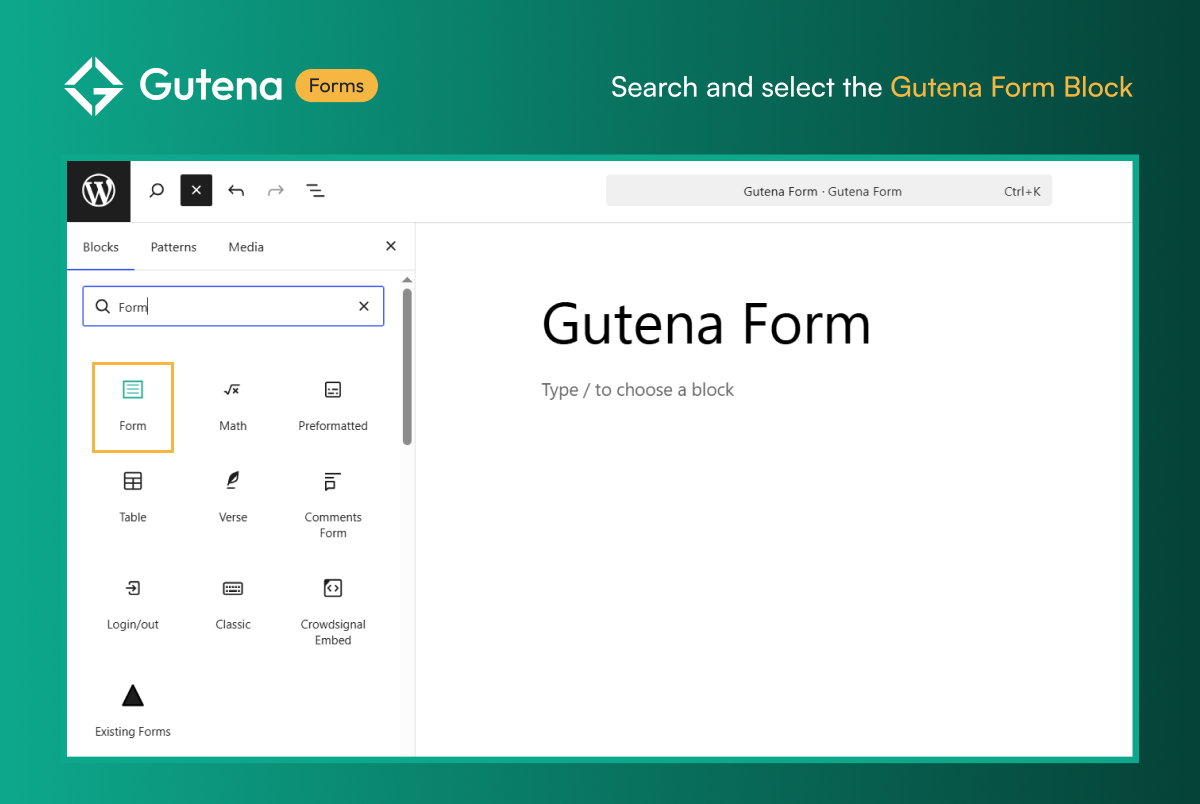Clear the block search text
The height and width of the screenshot is (804, 1200).
point(364,307)
